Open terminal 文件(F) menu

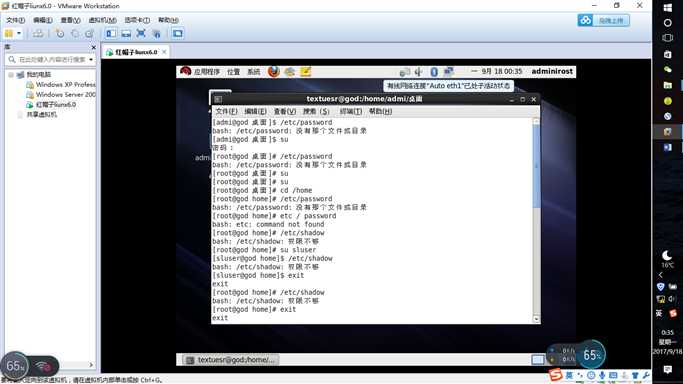pyautogui.click(x=226, y=111)
